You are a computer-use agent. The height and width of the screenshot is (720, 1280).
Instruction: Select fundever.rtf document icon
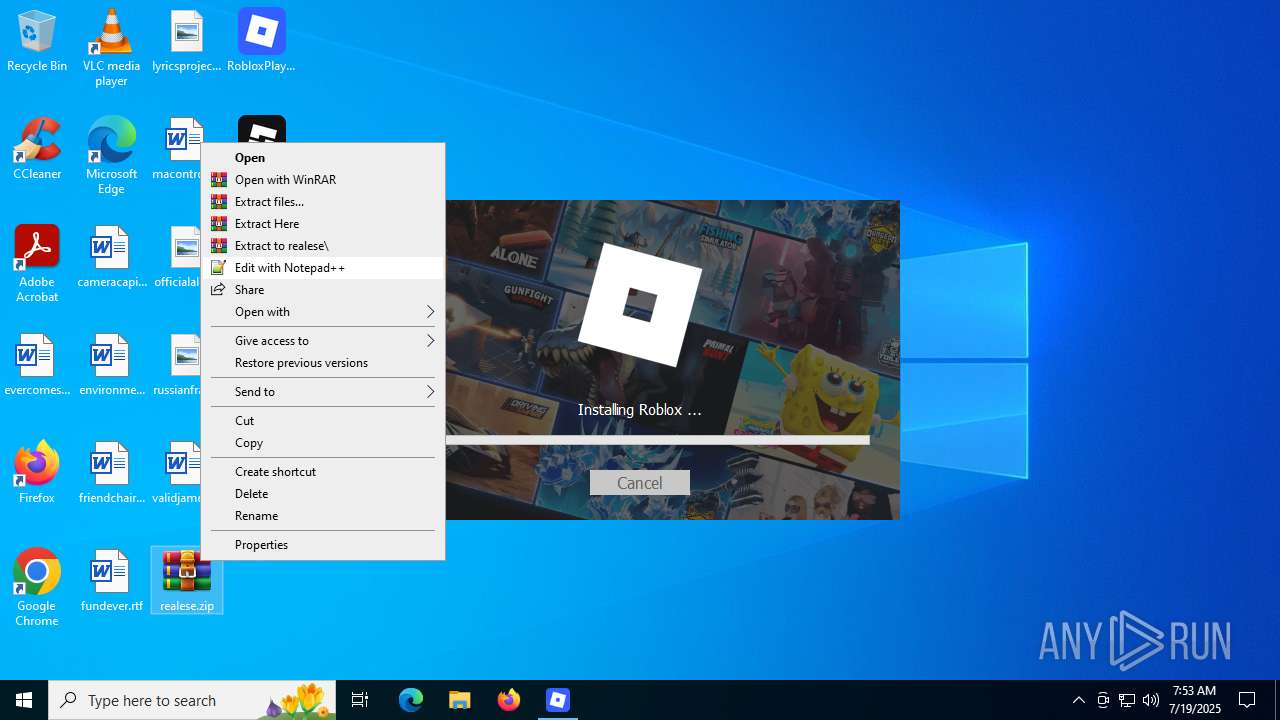click(111, 582)
